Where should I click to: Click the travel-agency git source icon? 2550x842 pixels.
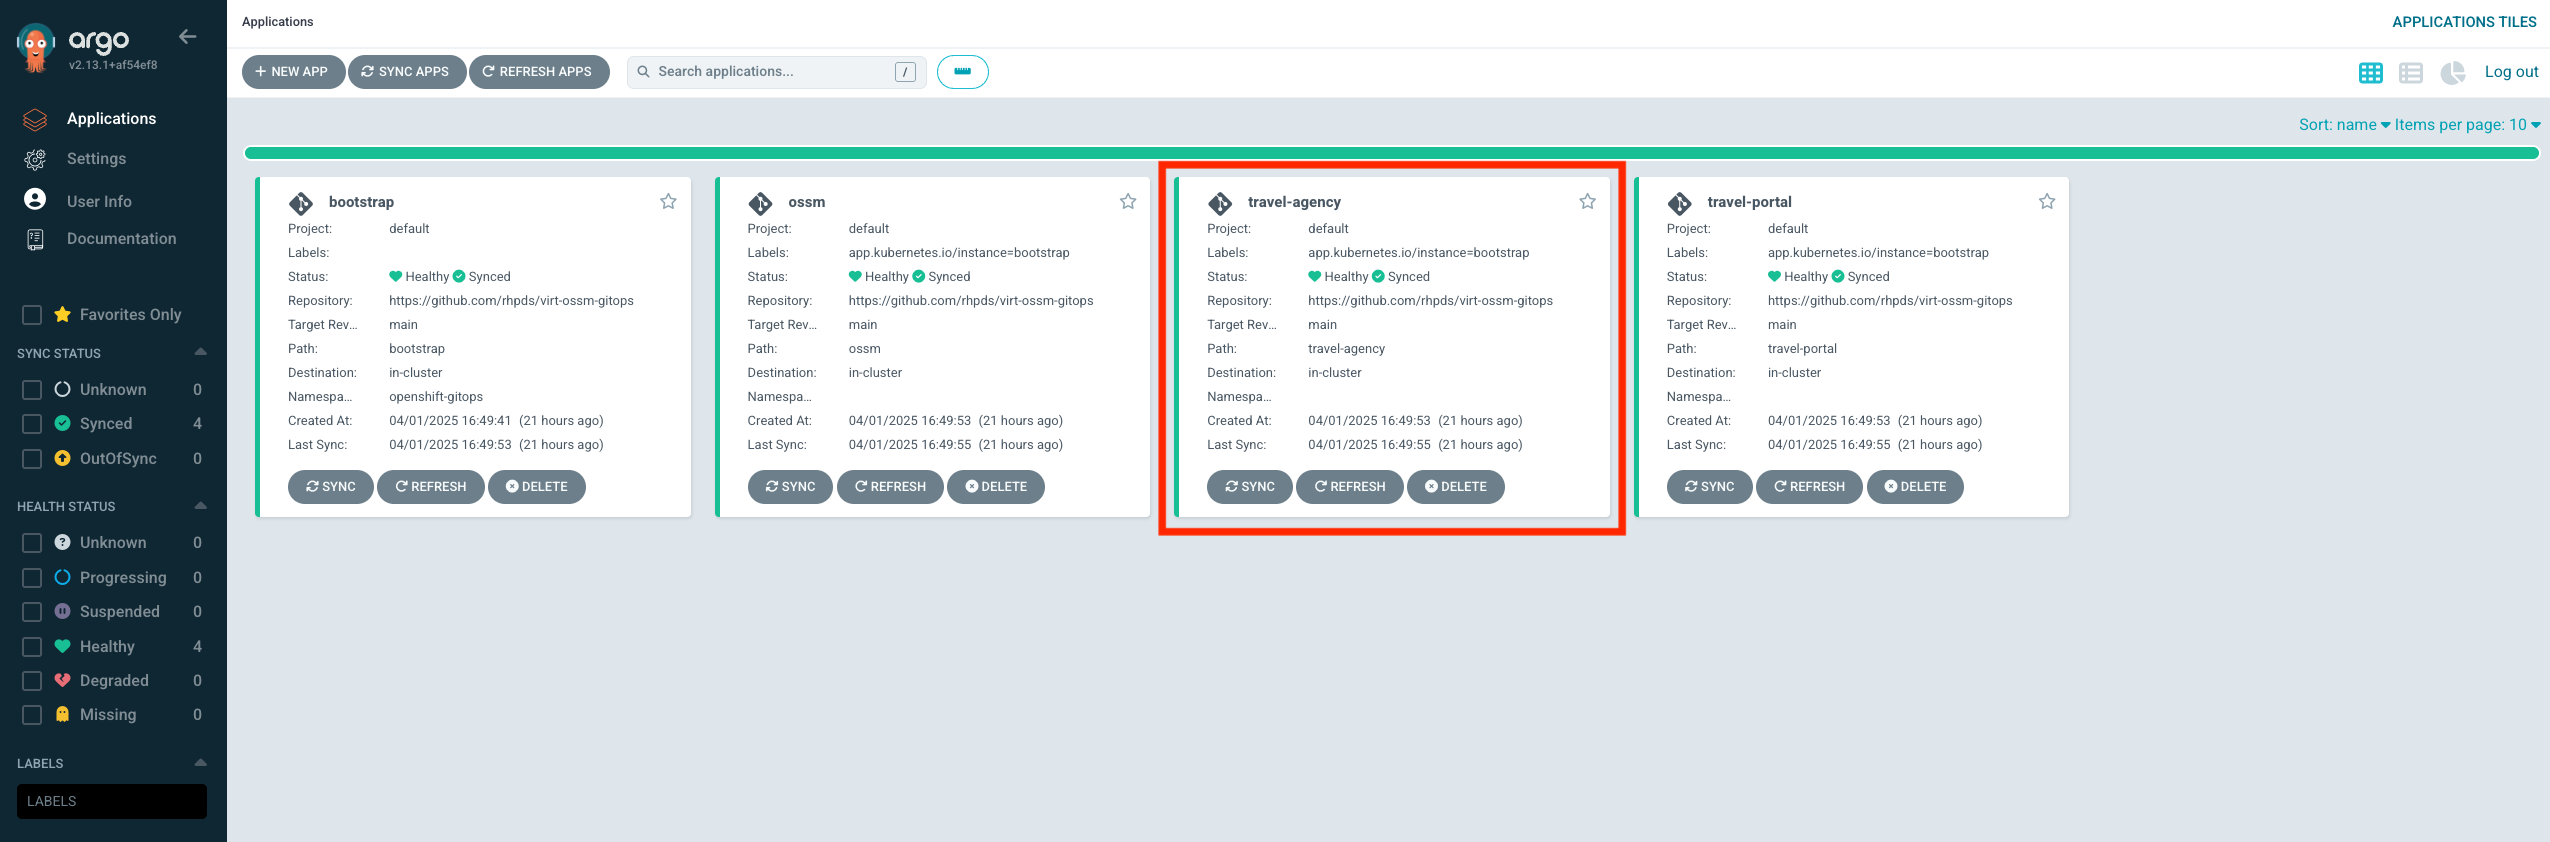pos(1220,203)
